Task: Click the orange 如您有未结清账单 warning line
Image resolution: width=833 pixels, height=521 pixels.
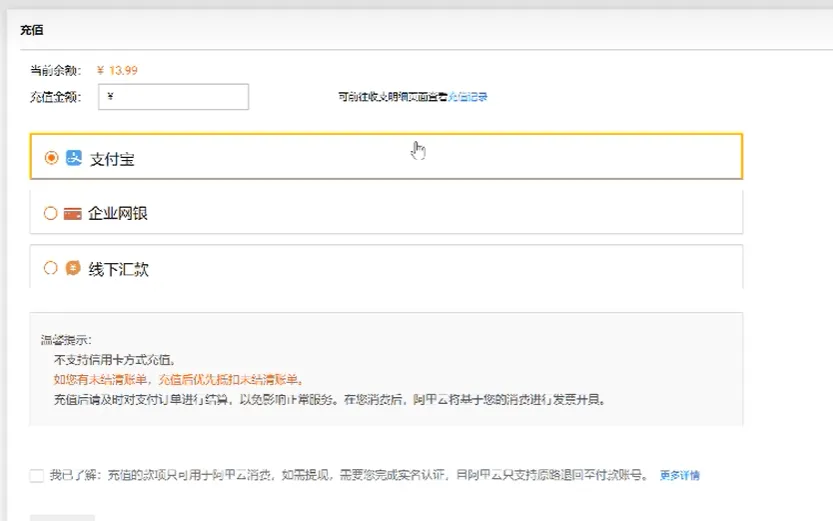Action: (178, 380)
